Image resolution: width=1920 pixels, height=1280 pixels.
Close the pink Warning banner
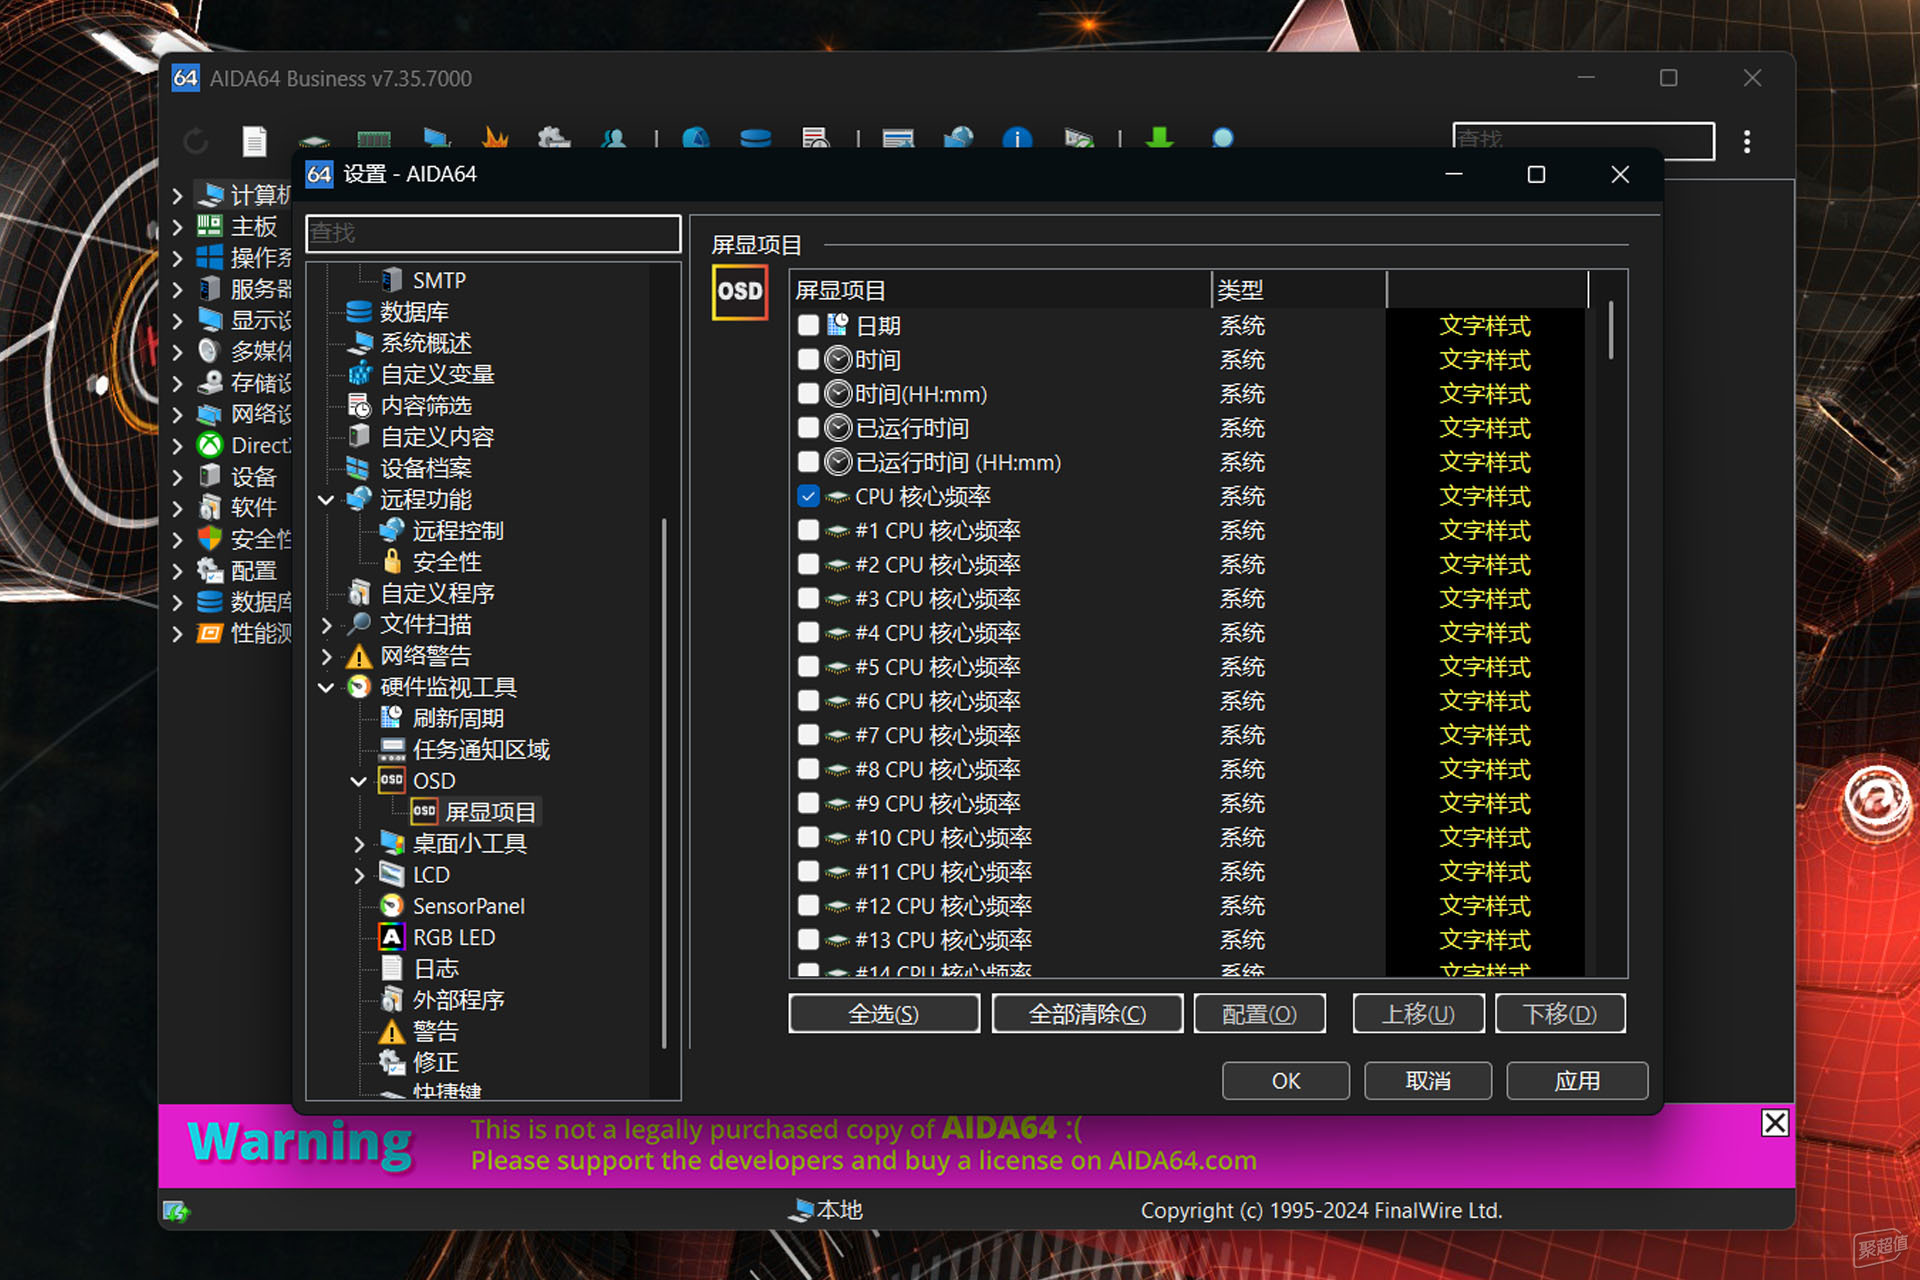pyautogui.click(x=1775, y=1123)
